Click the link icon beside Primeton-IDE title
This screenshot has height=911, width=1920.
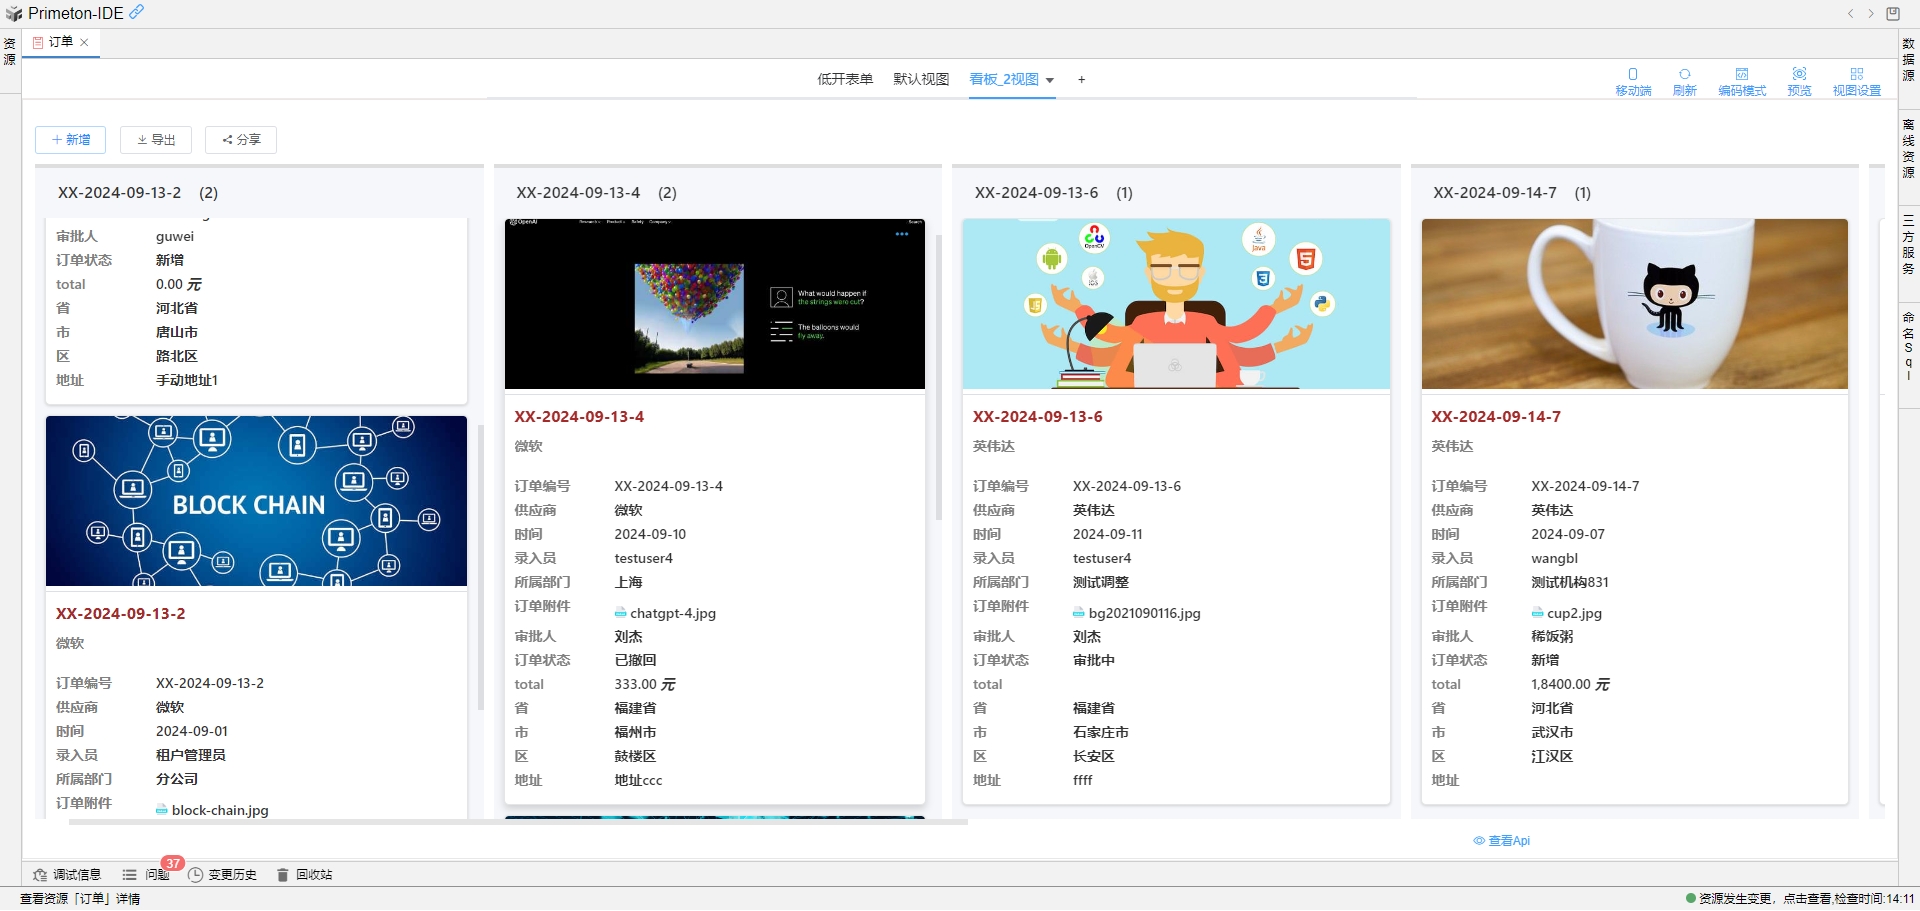point(137,12)
